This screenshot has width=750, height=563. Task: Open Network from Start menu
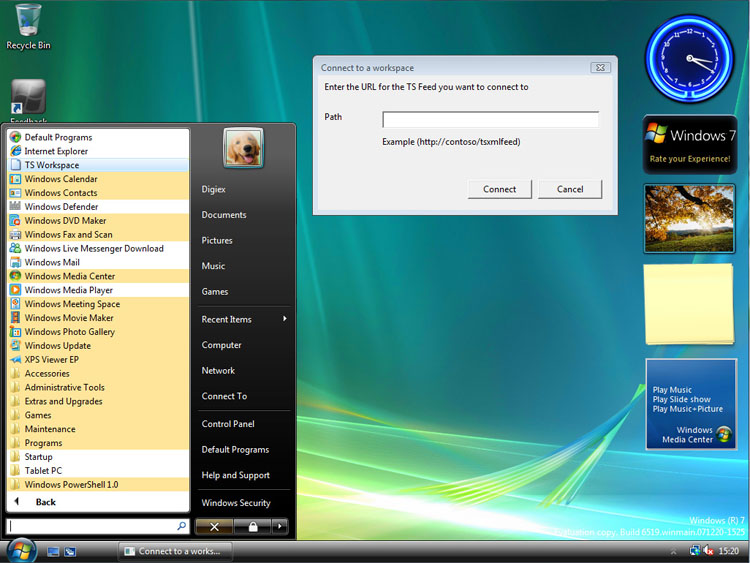tap(218, 370)
